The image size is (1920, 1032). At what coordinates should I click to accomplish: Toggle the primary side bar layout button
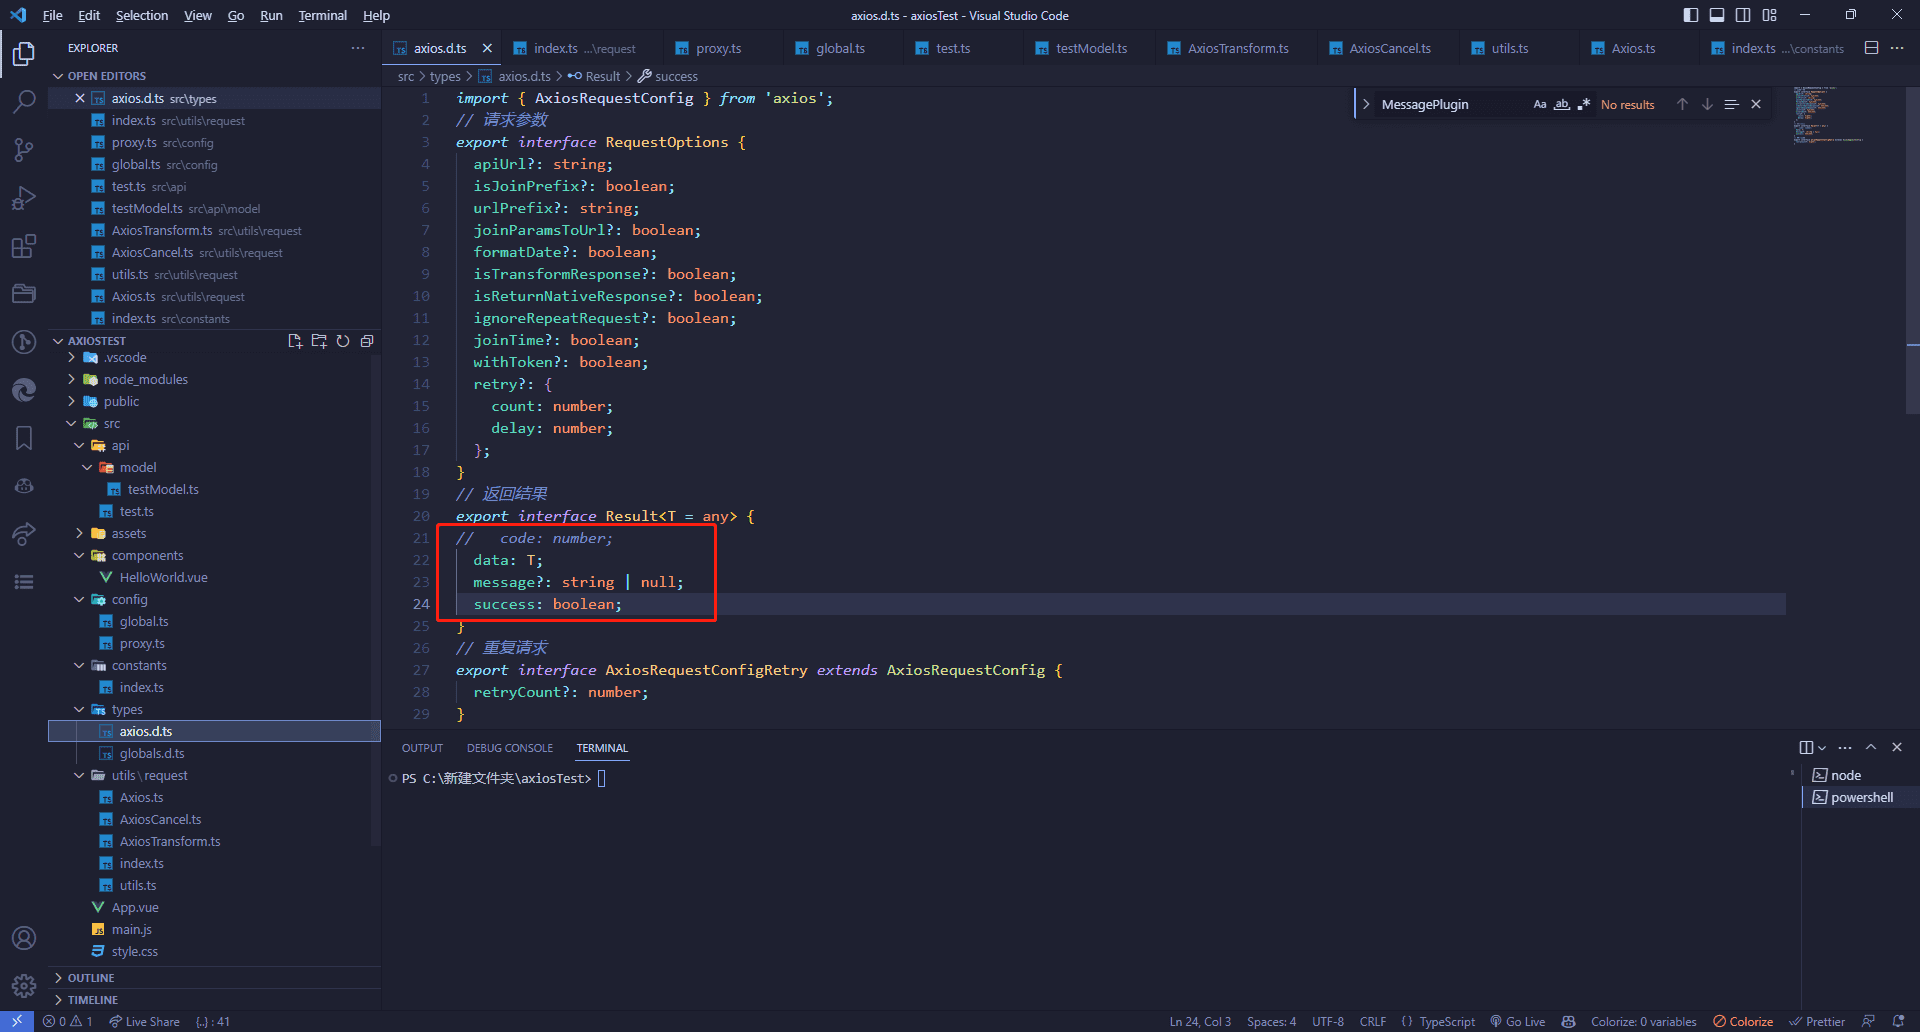pyautogui.click(x=1691, y=15)
